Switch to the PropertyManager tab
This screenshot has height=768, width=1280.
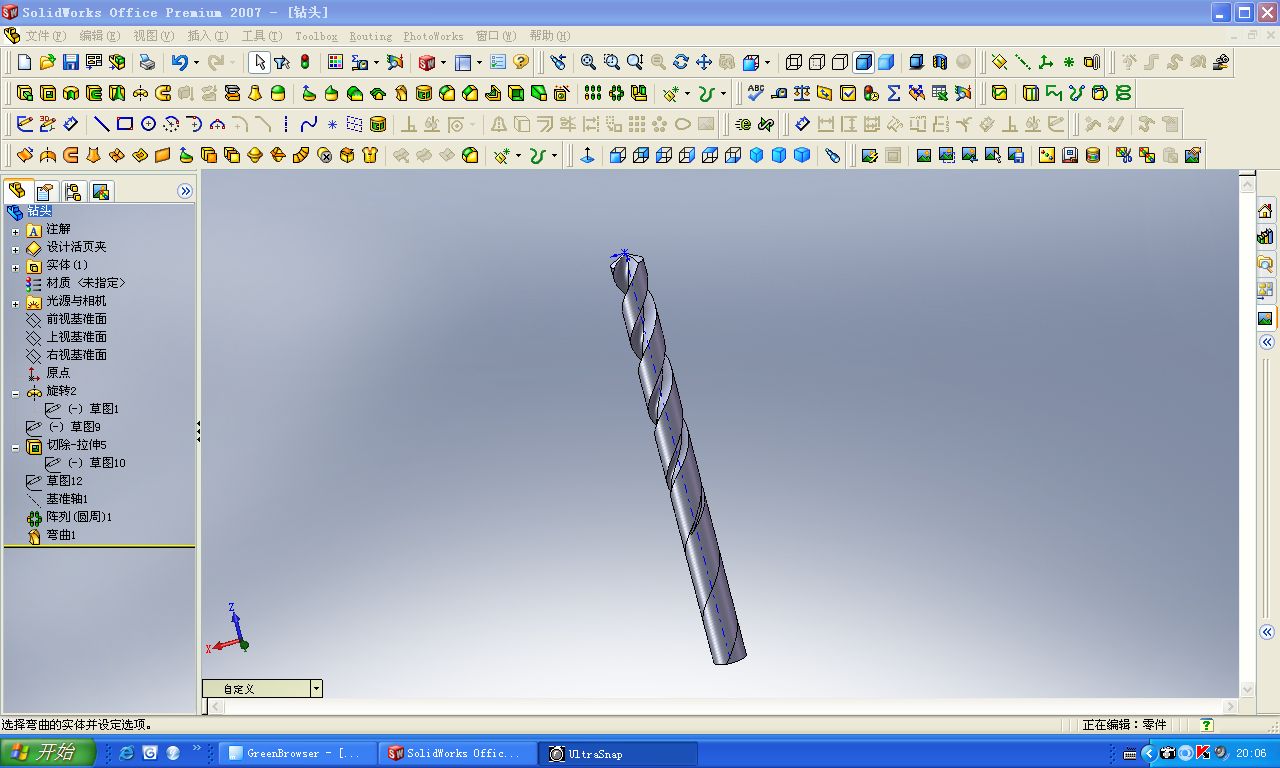(x=44, y=191)
